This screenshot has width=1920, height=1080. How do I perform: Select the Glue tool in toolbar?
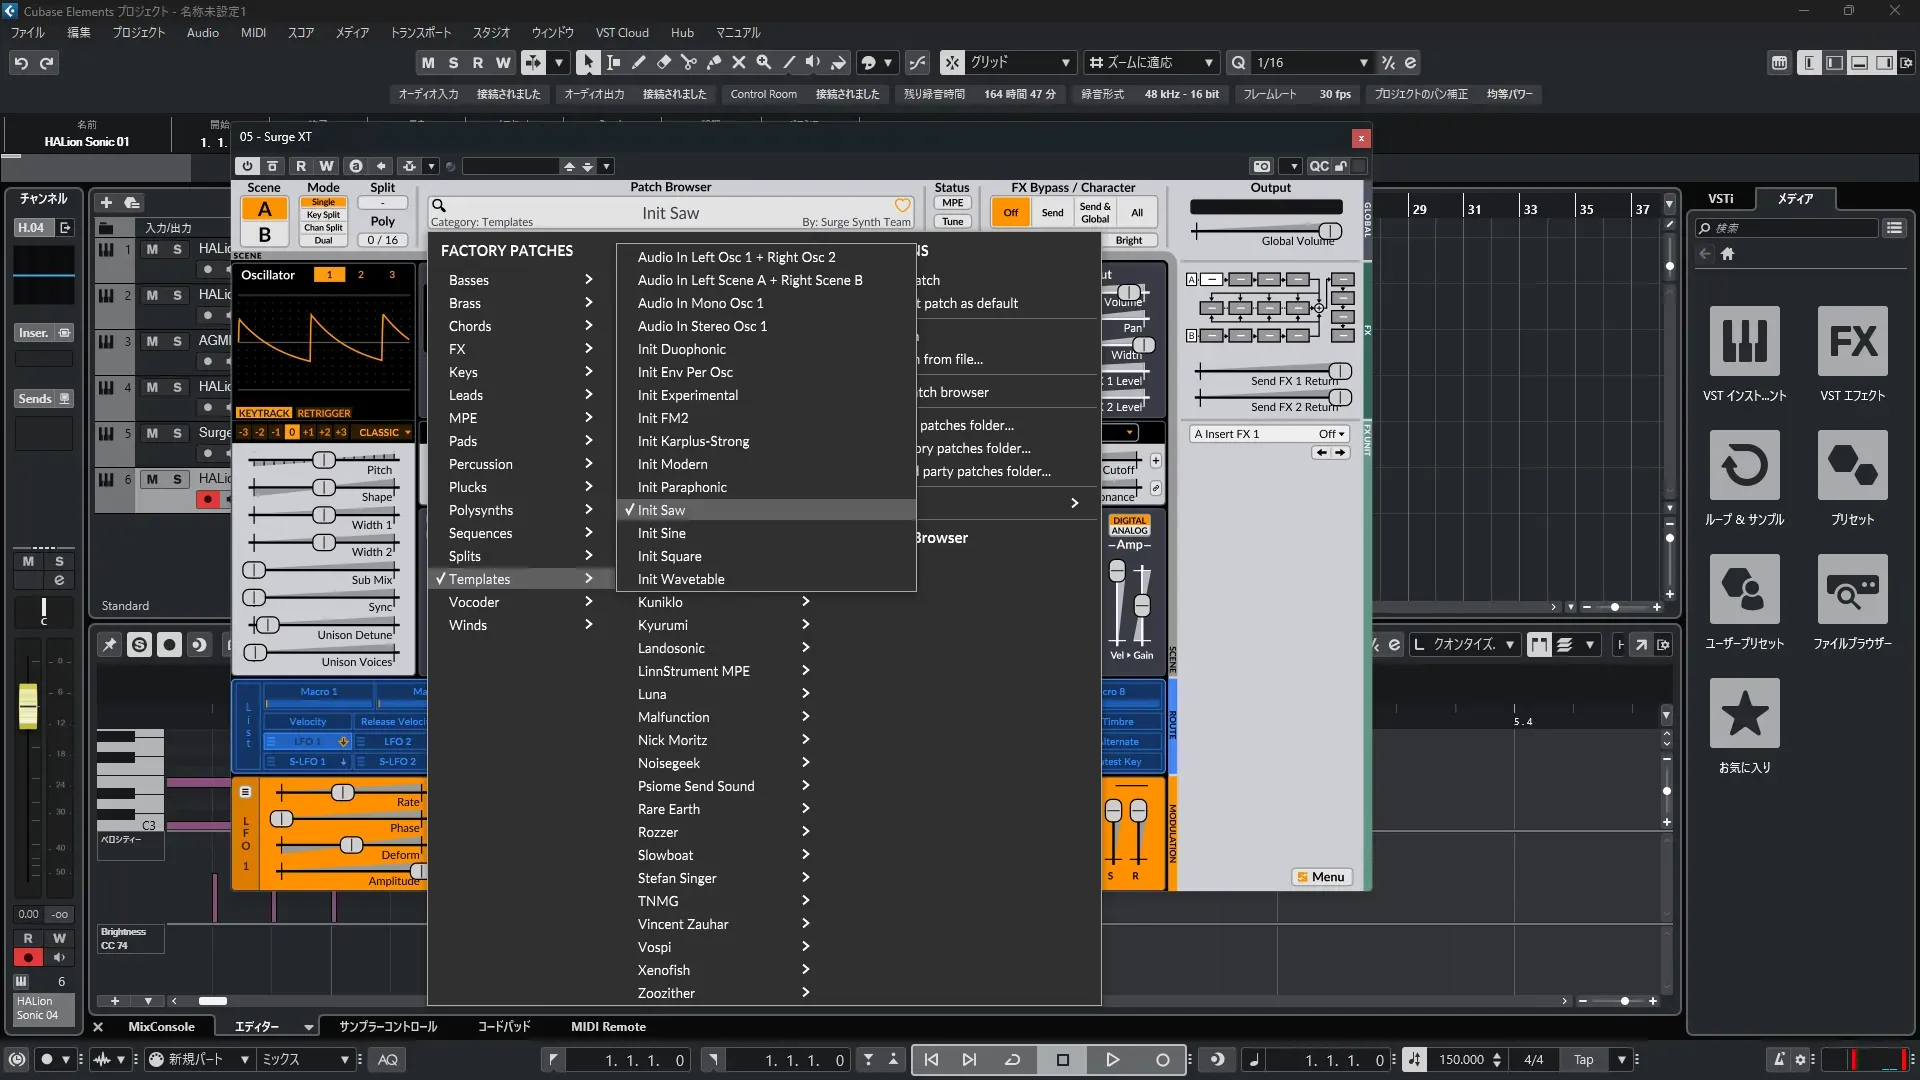714,63
